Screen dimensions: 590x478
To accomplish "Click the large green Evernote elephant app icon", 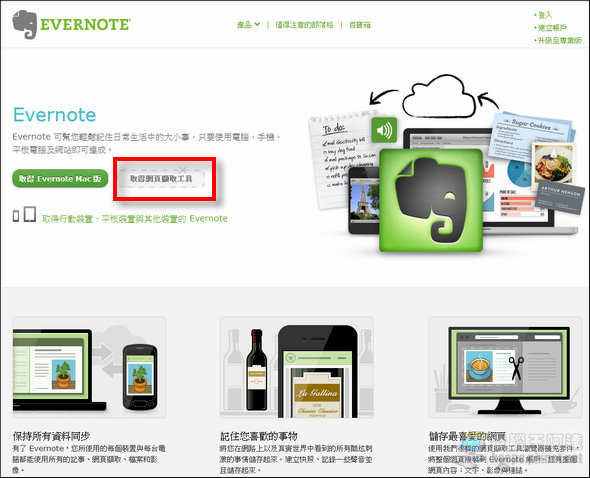I will pos(431,200).
